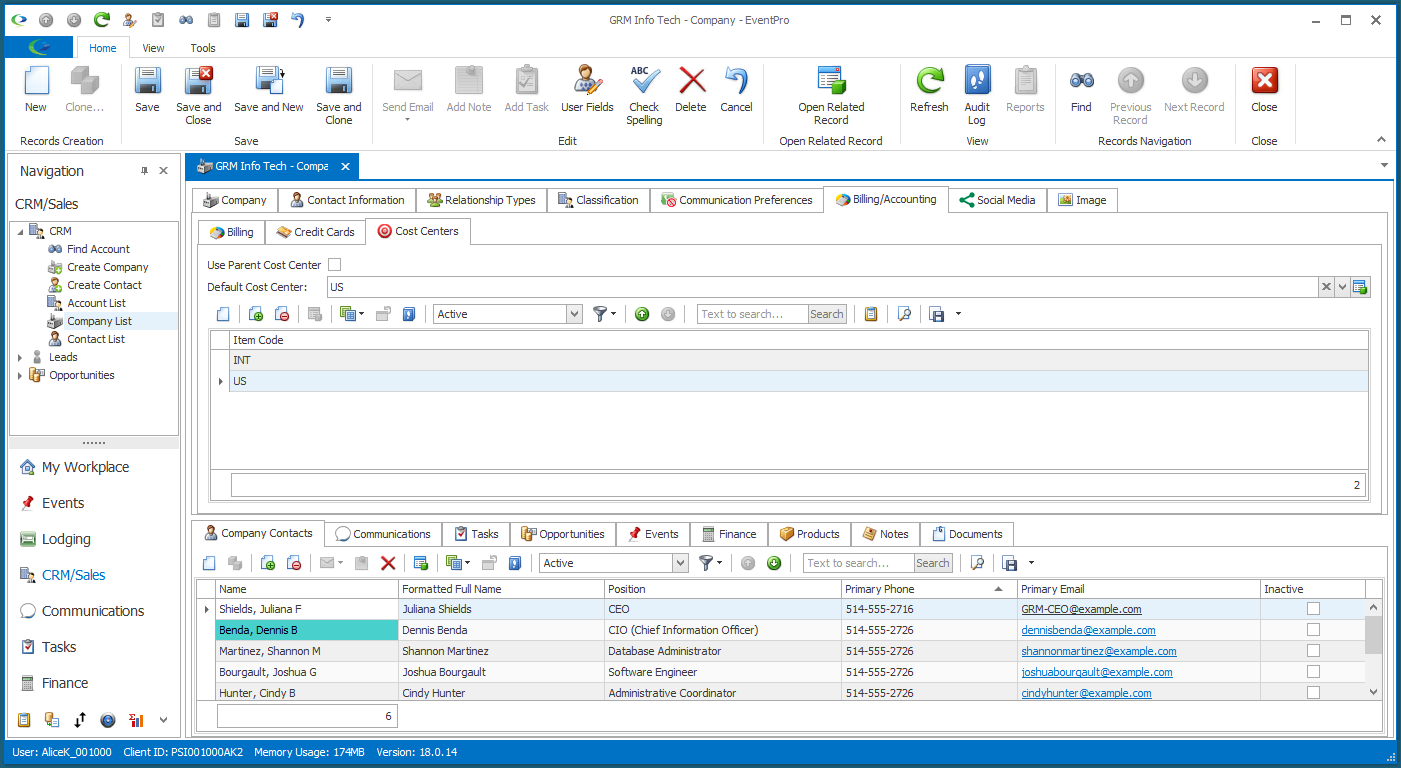The image size is (1401, 768).
Task: Open Active filter dropdown in contacts
Action: (x=680, y=563)
